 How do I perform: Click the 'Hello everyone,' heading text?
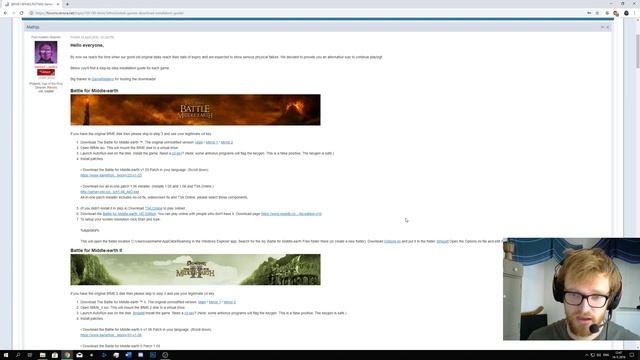tap(87, 45)
